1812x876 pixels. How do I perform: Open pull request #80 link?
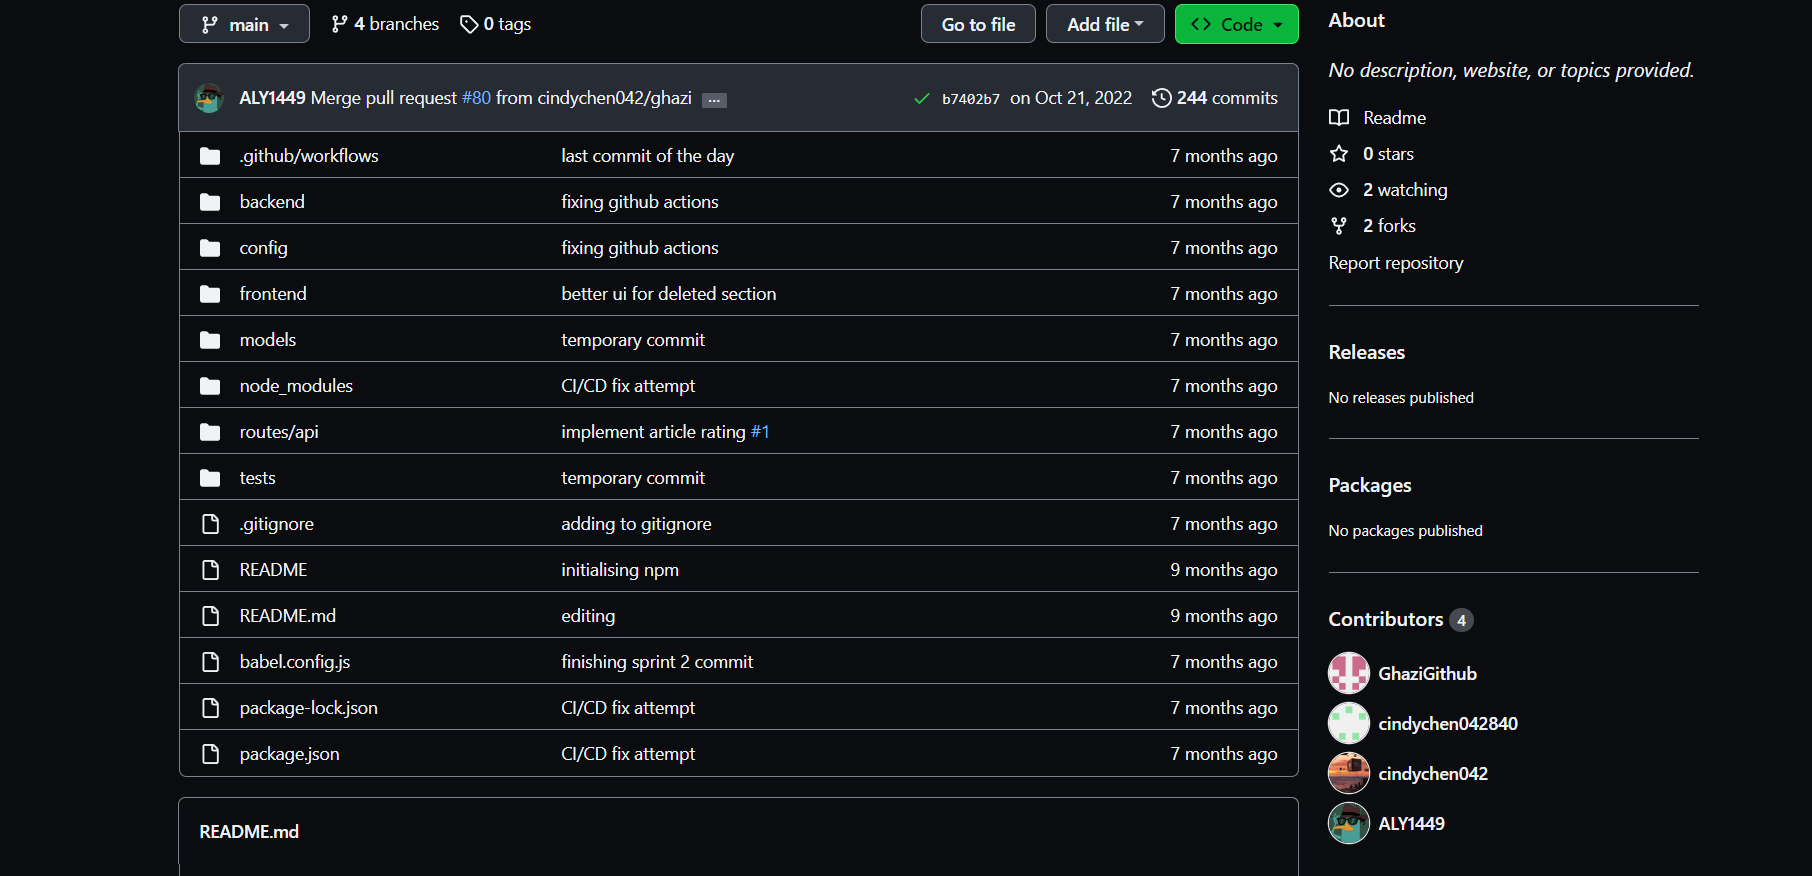click(x=476, y=98)
